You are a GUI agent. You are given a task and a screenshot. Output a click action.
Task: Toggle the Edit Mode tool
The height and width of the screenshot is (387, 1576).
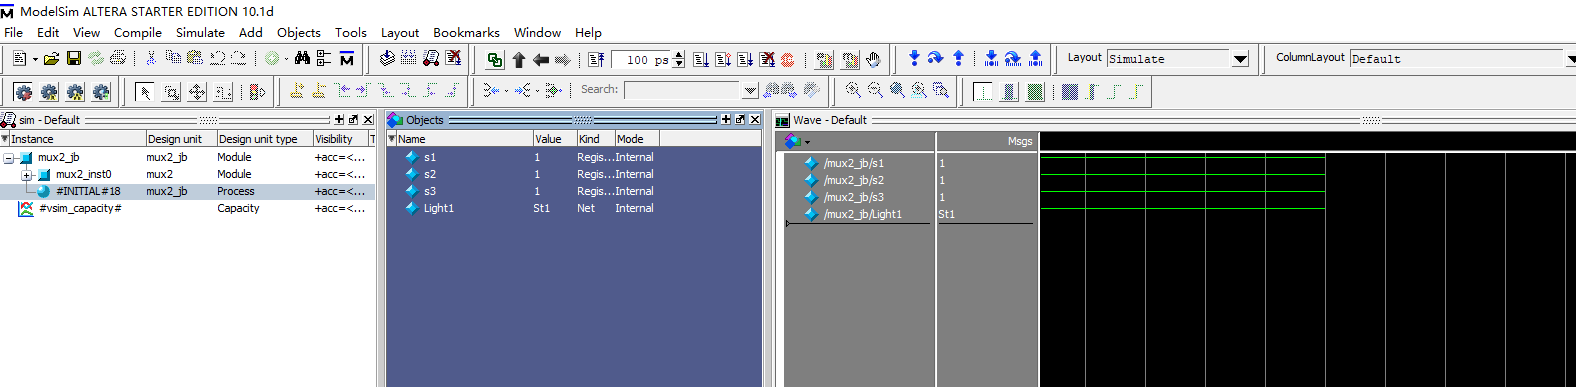tap(223, 92)
